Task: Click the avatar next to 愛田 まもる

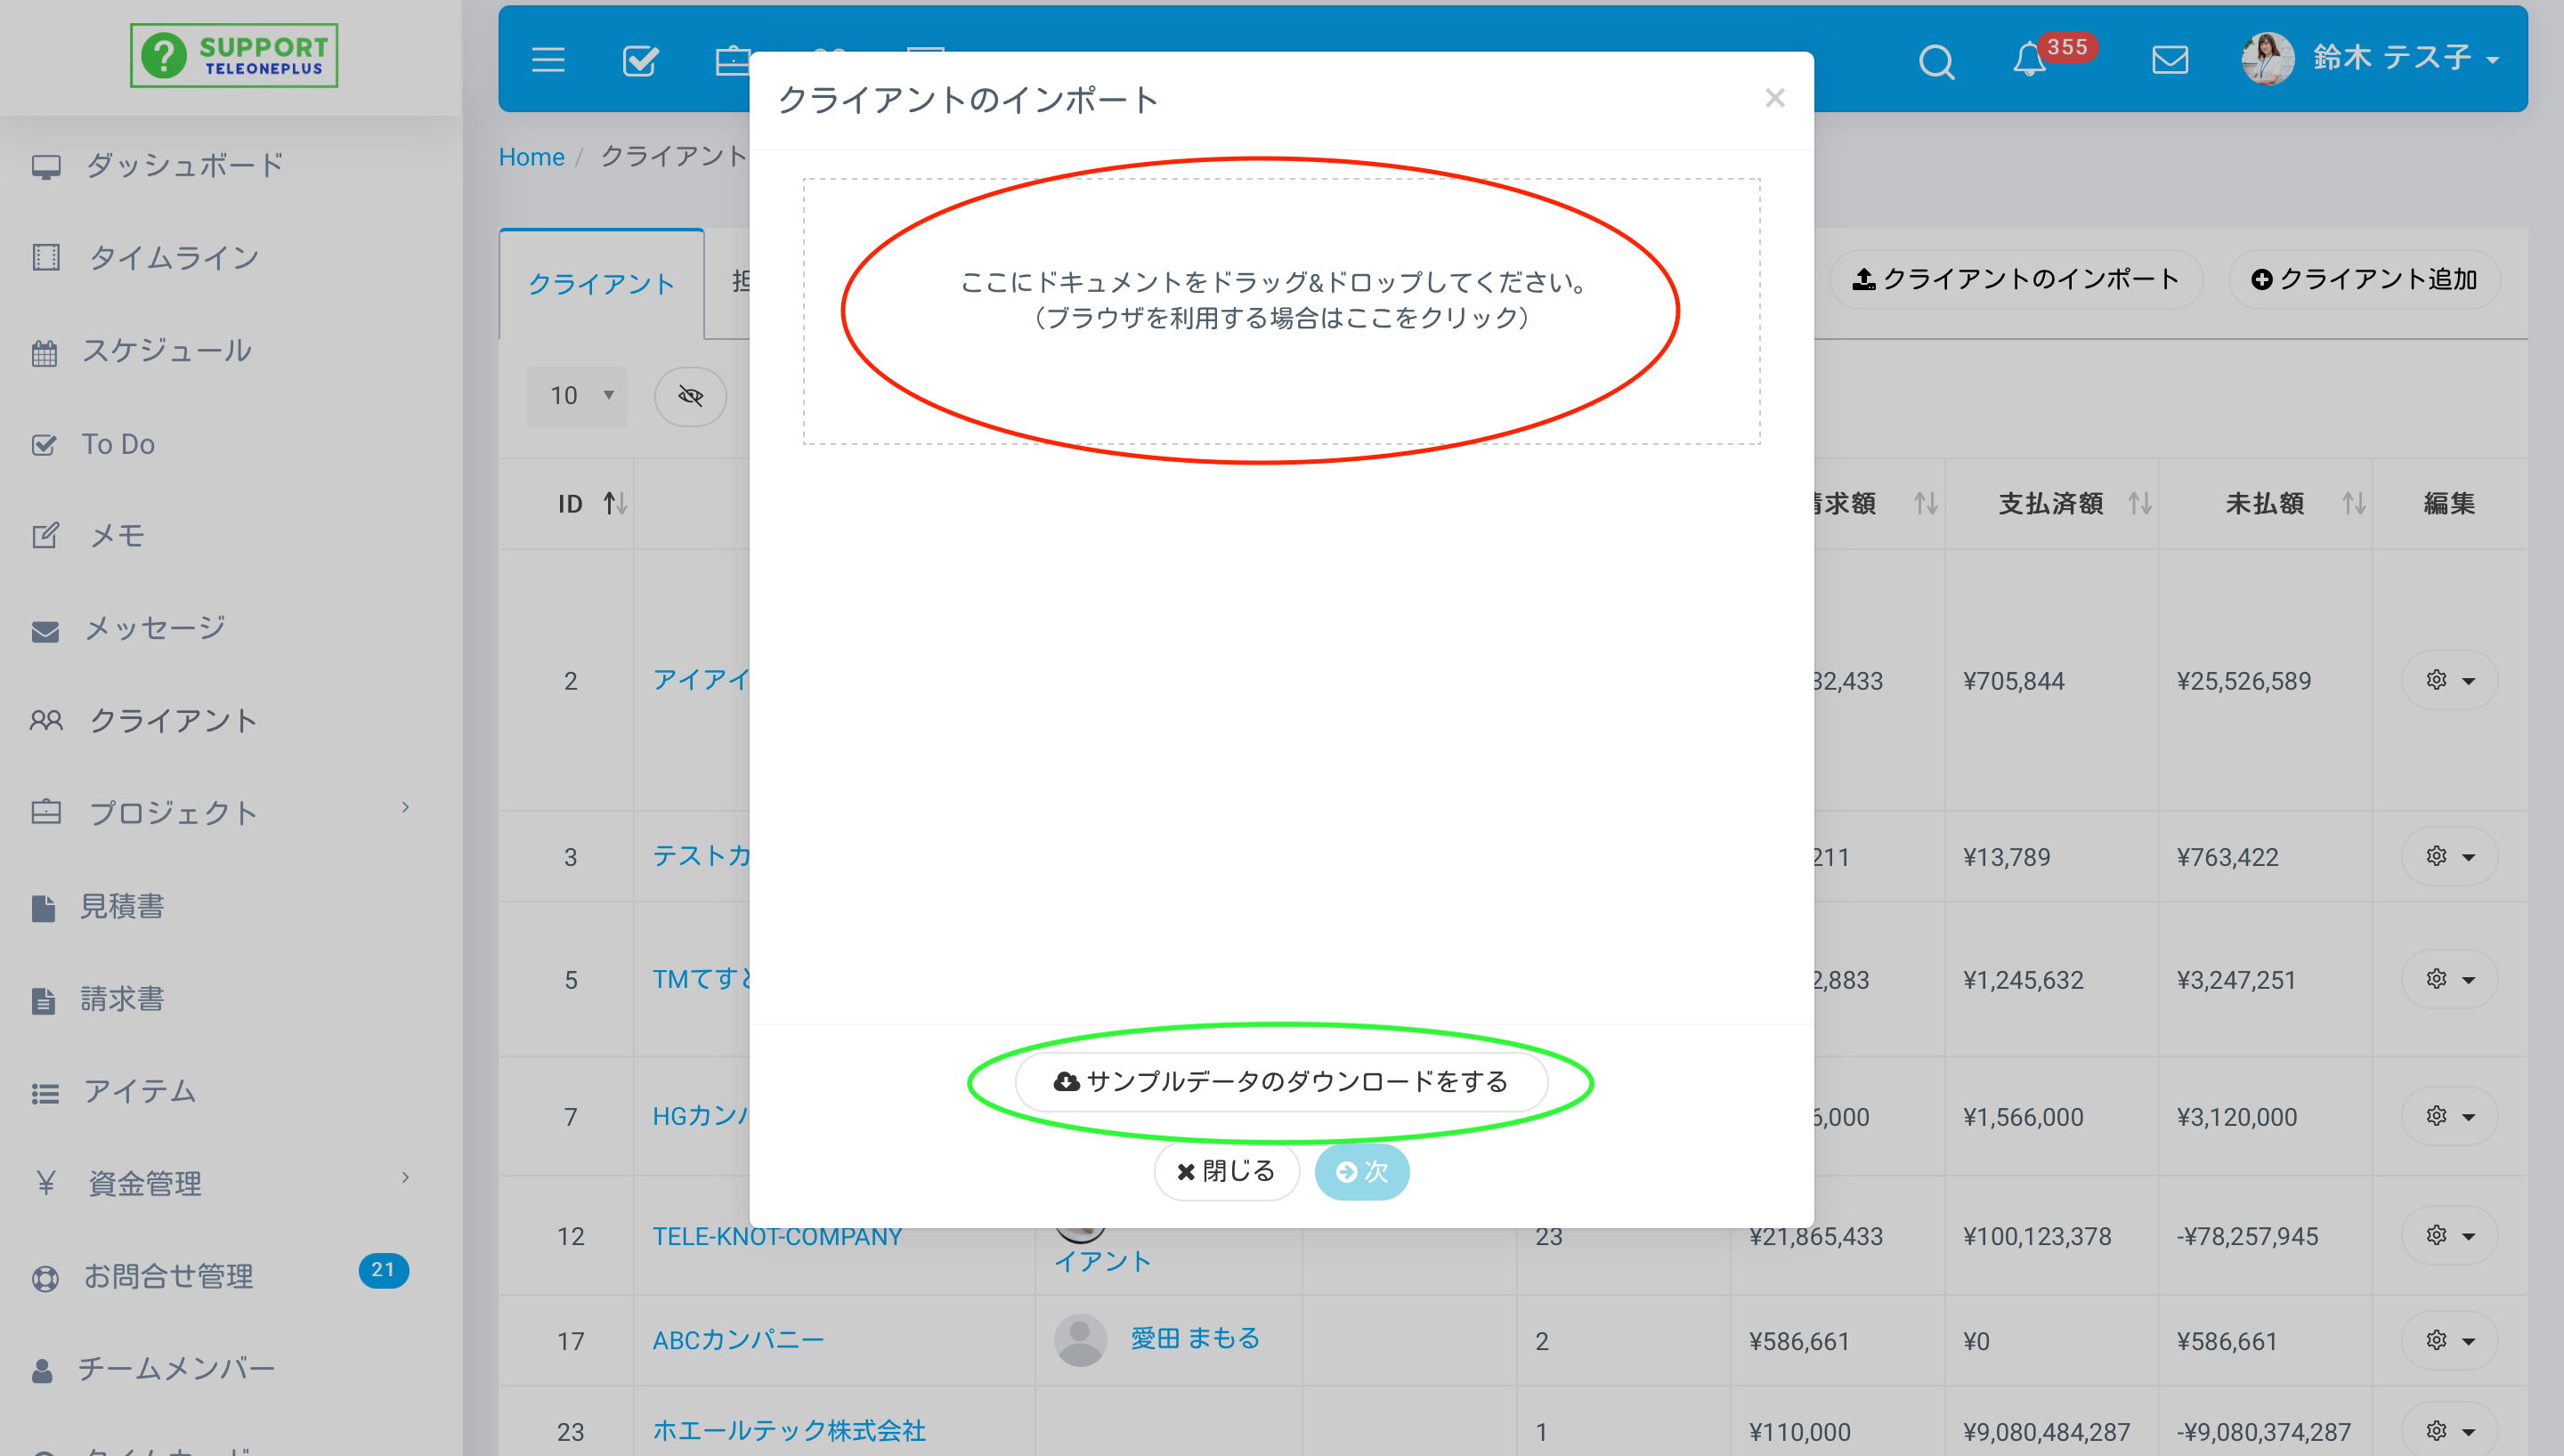Action: pyautogui.click(x=1080, y=1340)
